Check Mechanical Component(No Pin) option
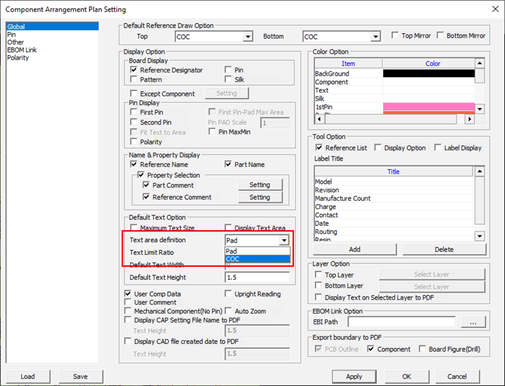 pos(128,311)
